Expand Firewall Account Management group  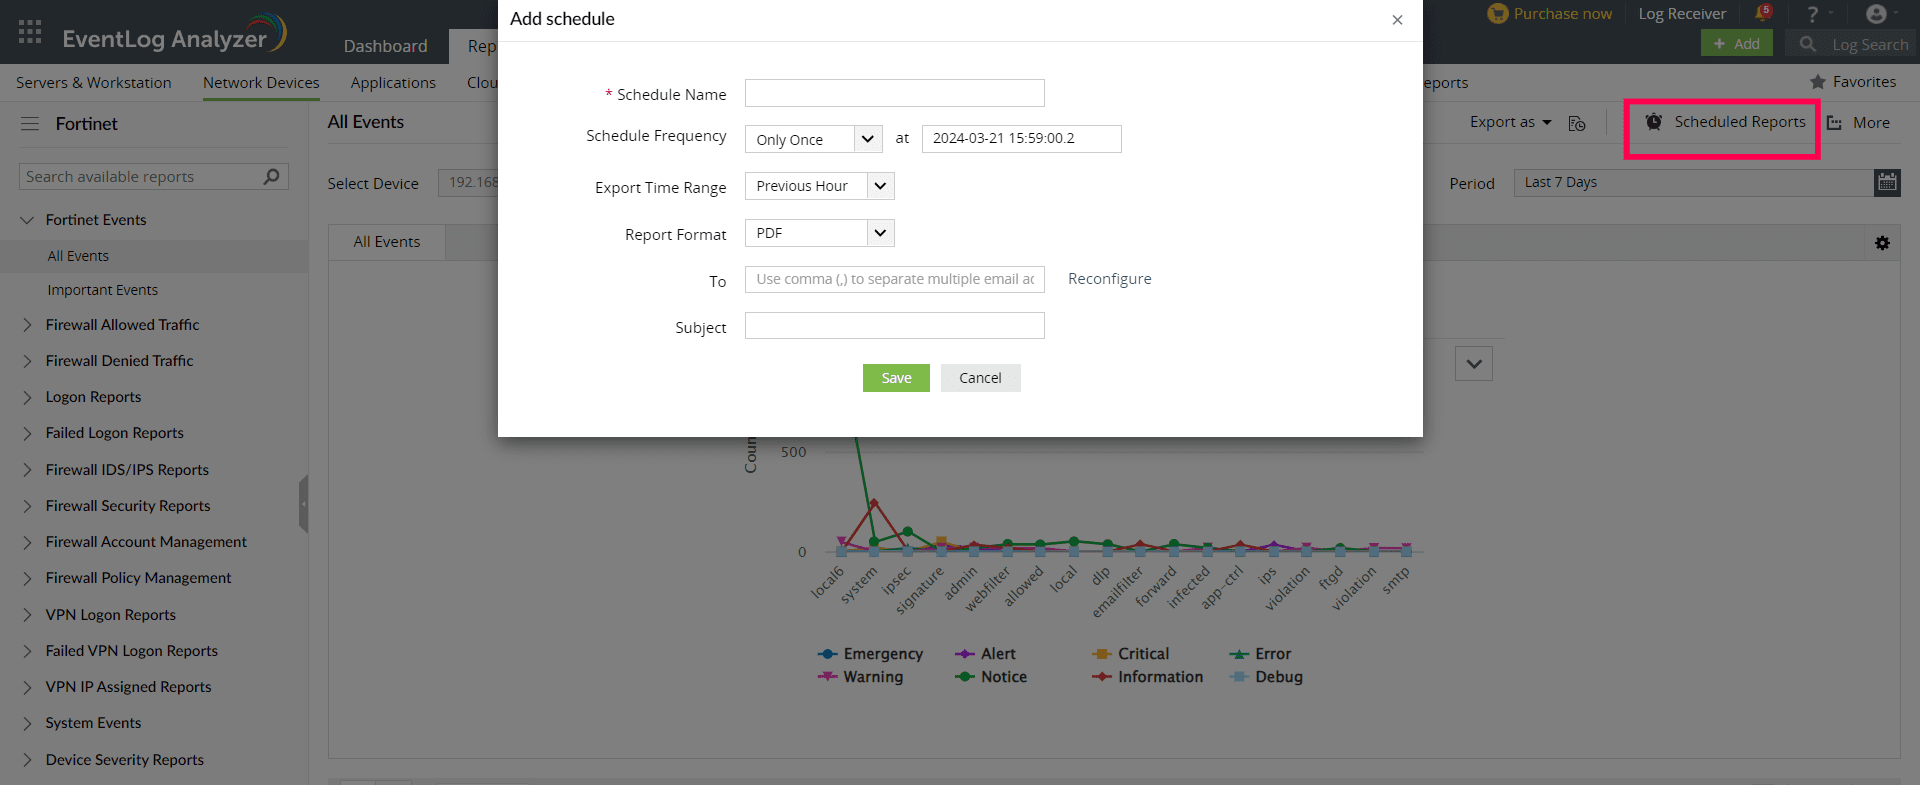pyautogui.click(x=27, y=542)
